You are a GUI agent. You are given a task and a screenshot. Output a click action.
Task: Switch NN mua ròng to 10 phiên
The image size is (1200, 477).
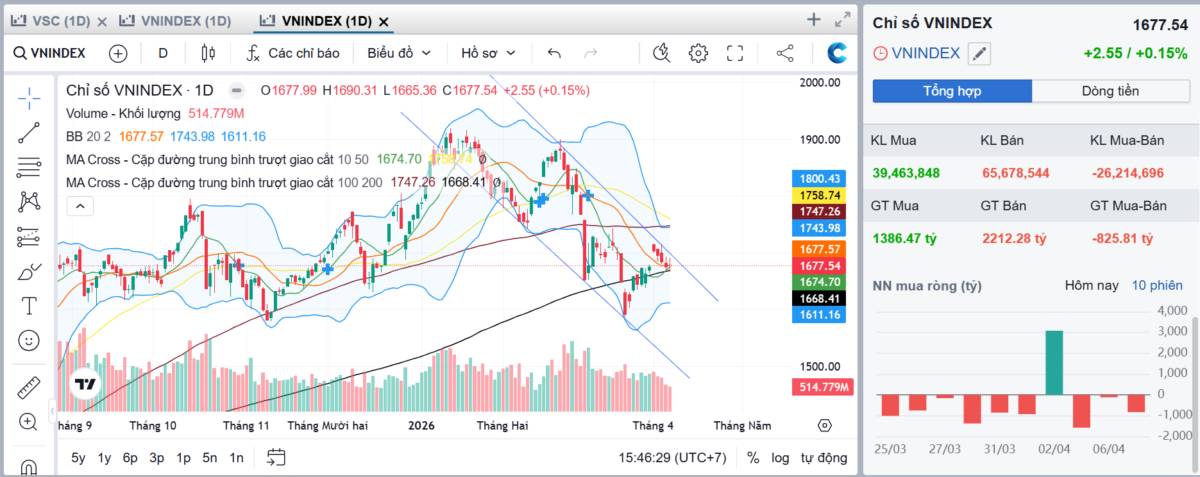(x=1156, y=285)
